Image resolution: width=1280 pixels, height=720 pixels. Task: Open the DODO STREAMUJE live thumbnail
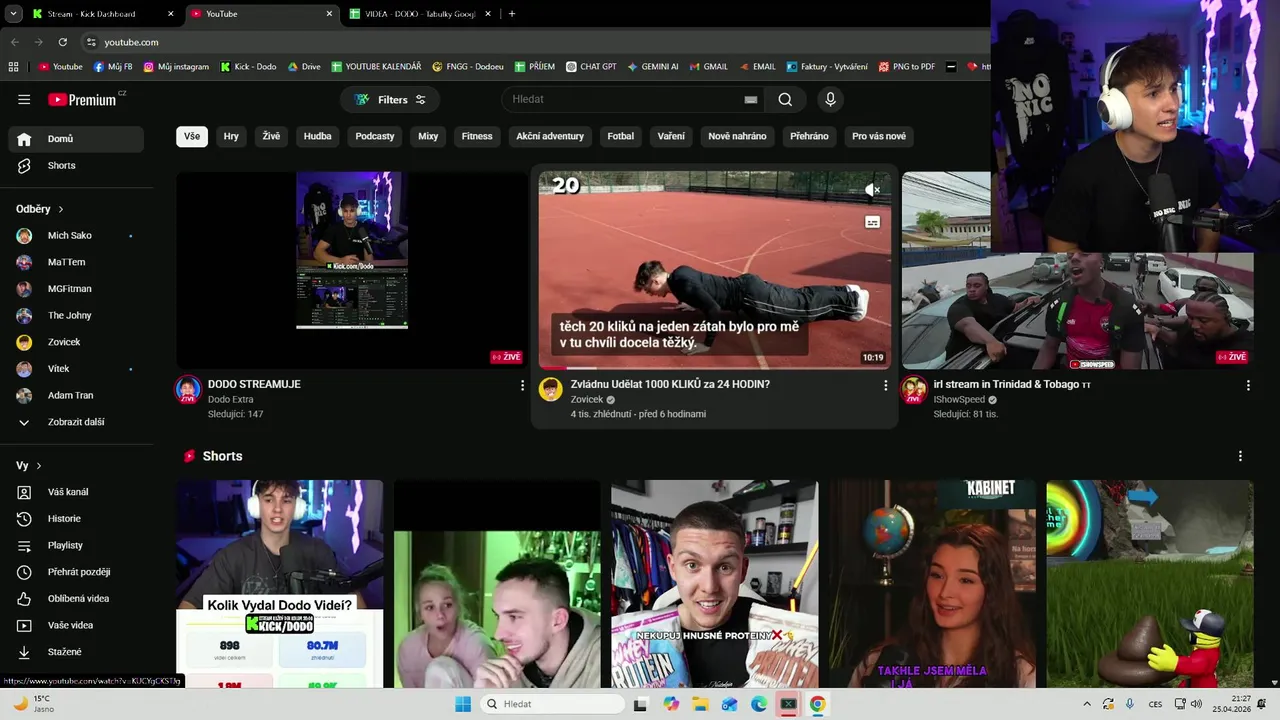click(x=352, y=270)
